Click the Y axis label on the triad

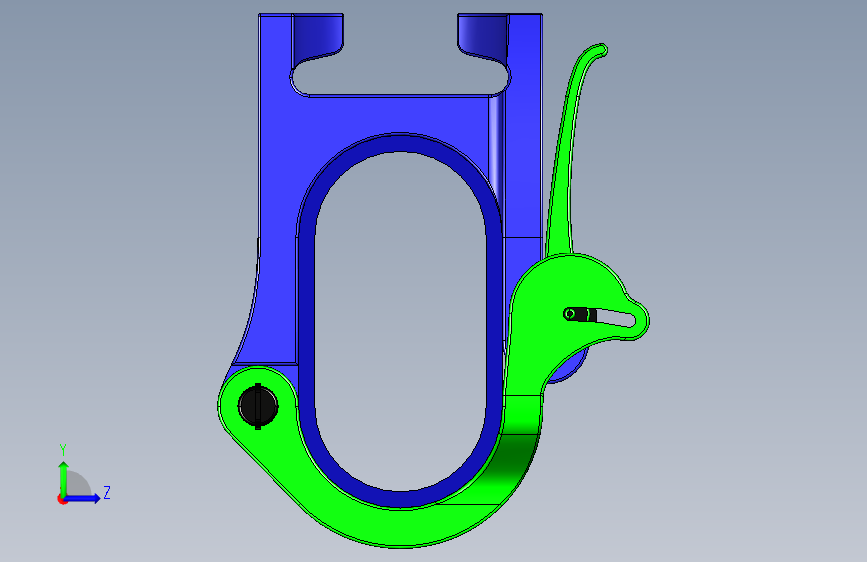coord(63,450)
